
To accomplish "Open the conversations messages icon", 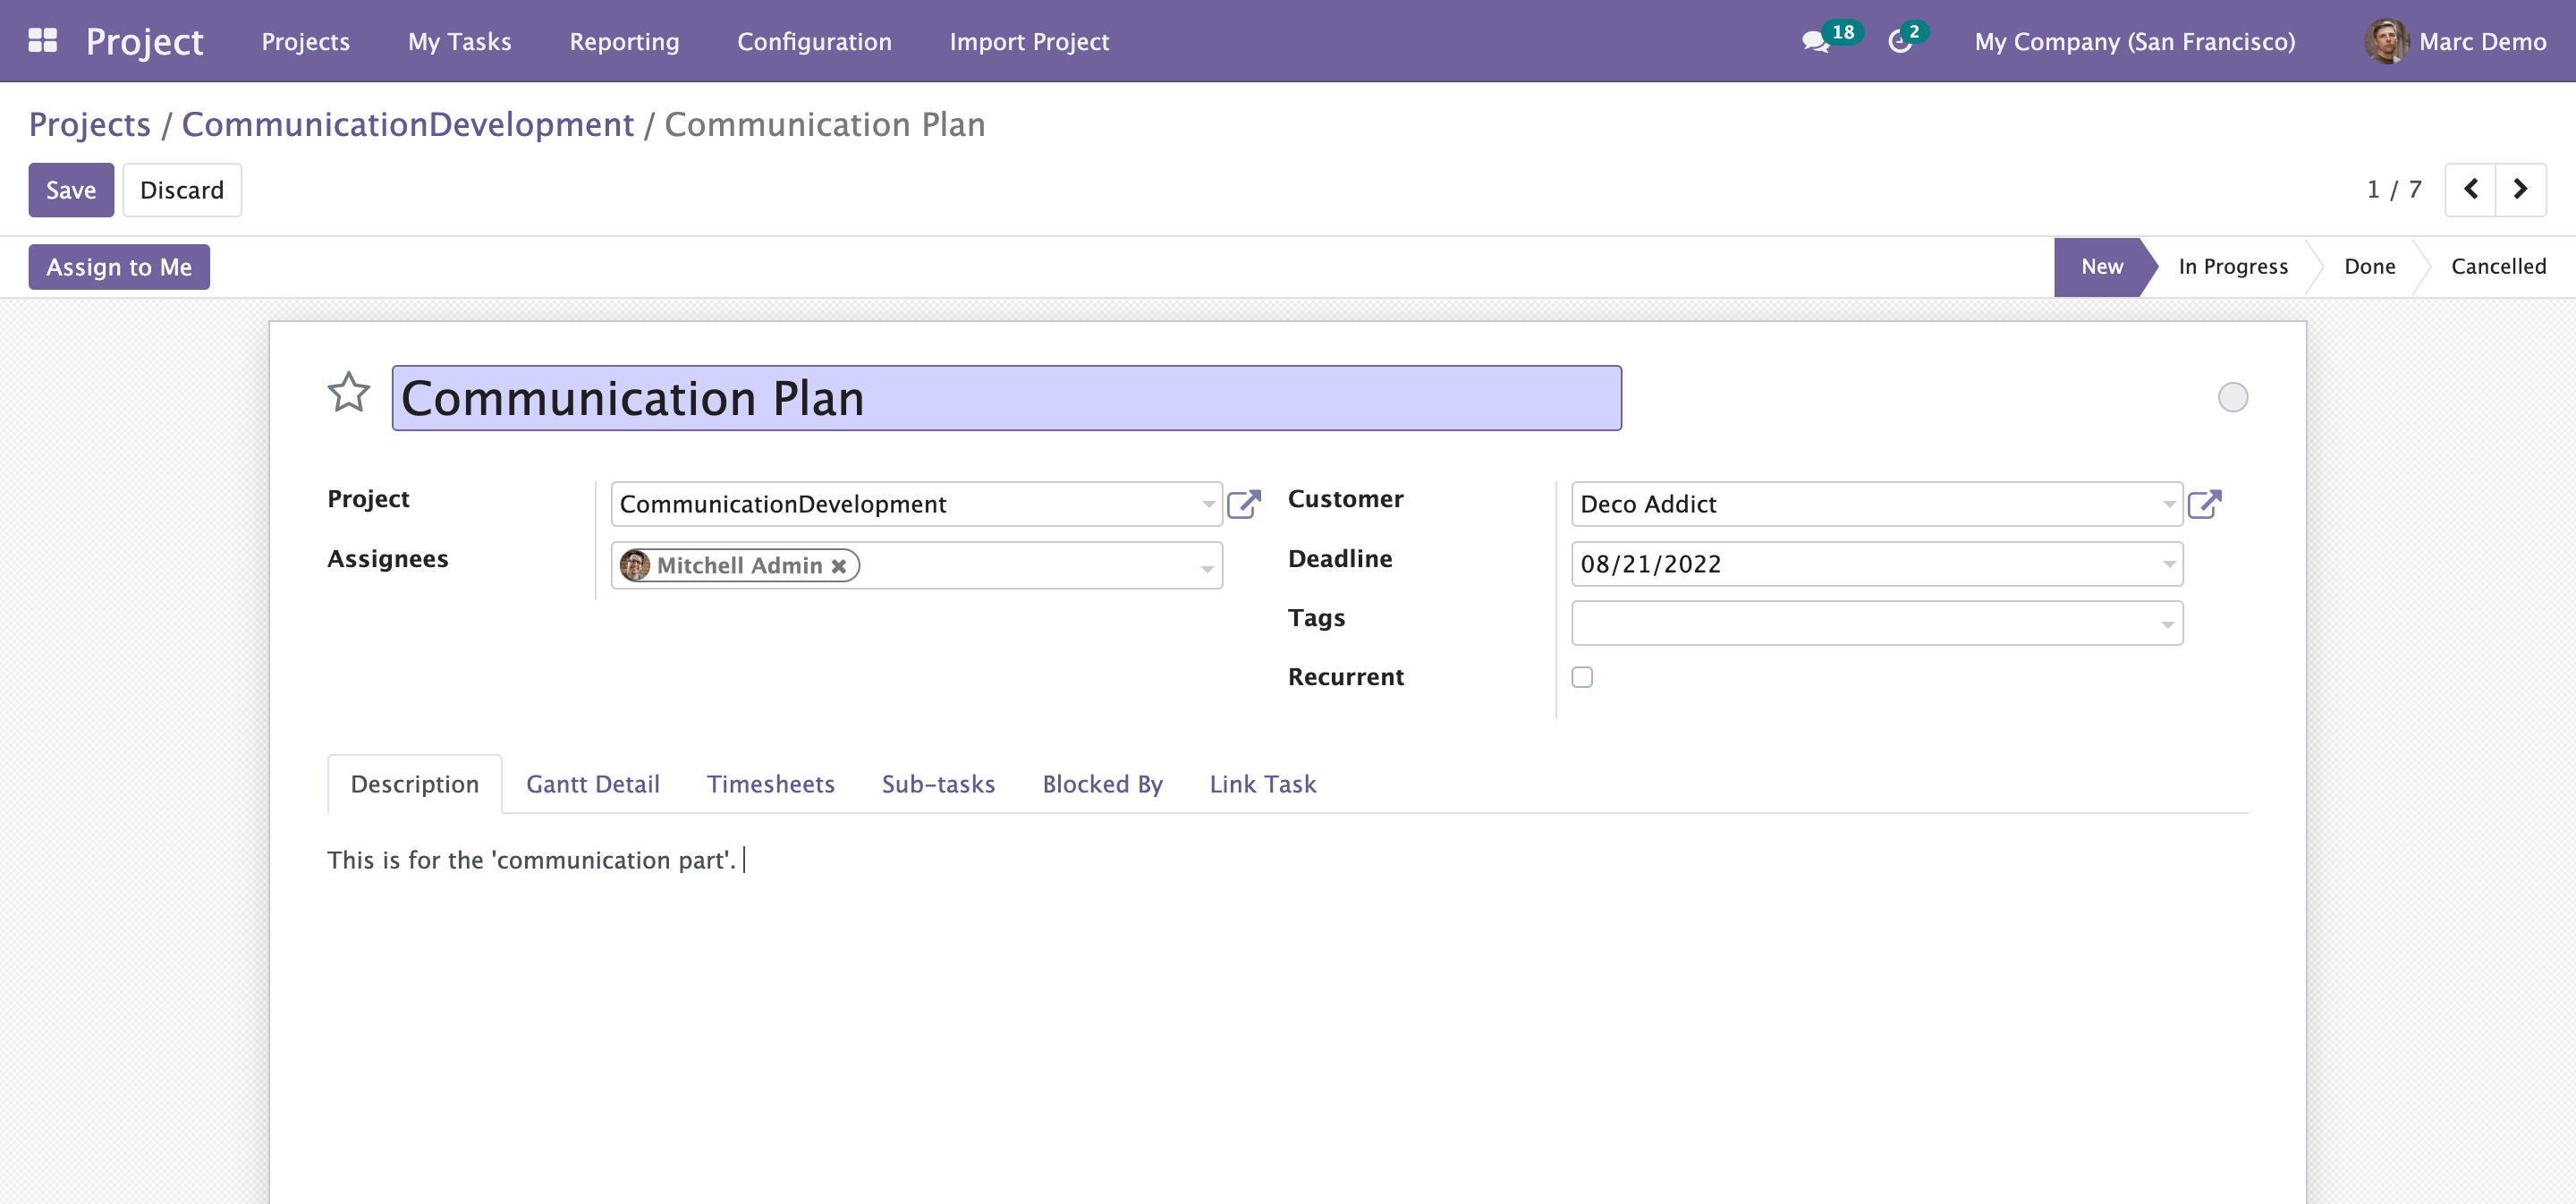I will [x=1815, y=42].
